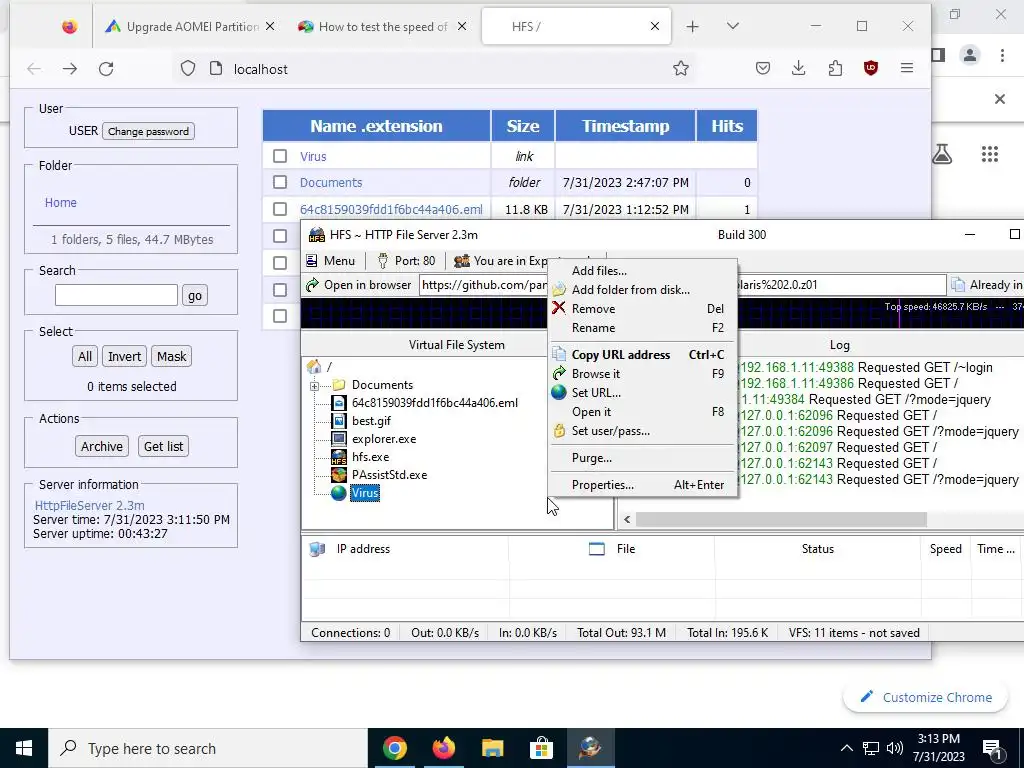The image size is (1024, 768).
Task: Open the Virus link in file list
Action: 313,156
